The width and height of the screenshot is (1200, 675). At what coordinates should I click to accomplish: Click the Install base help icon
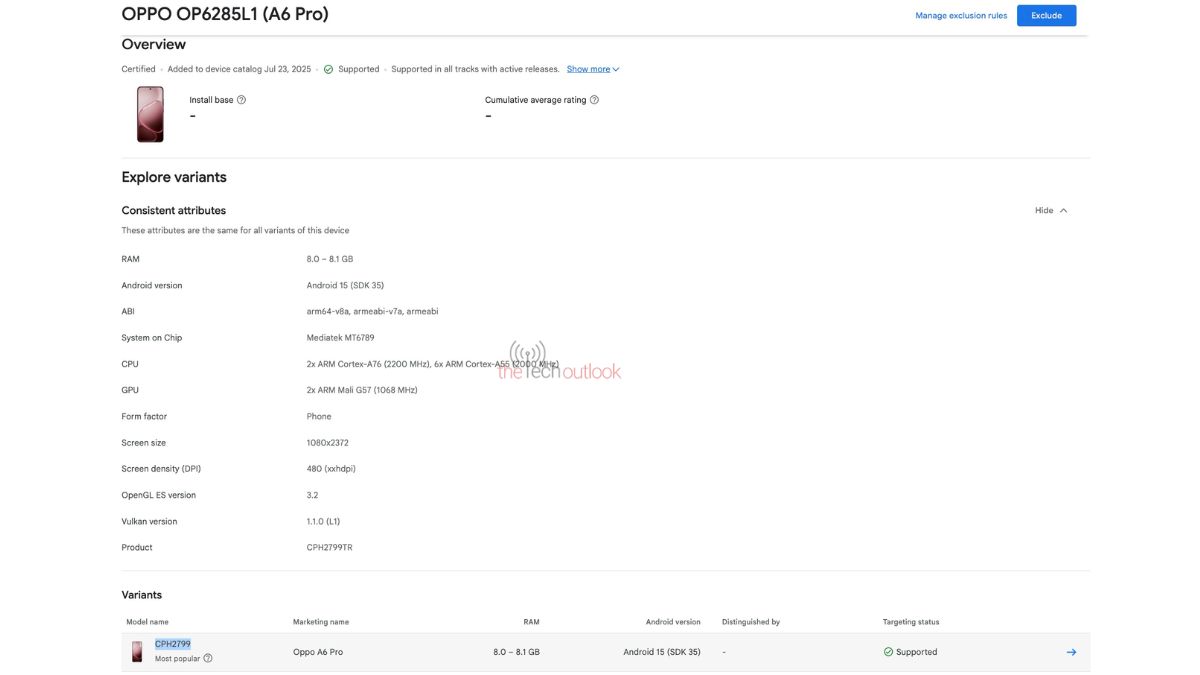coord(241,100)
